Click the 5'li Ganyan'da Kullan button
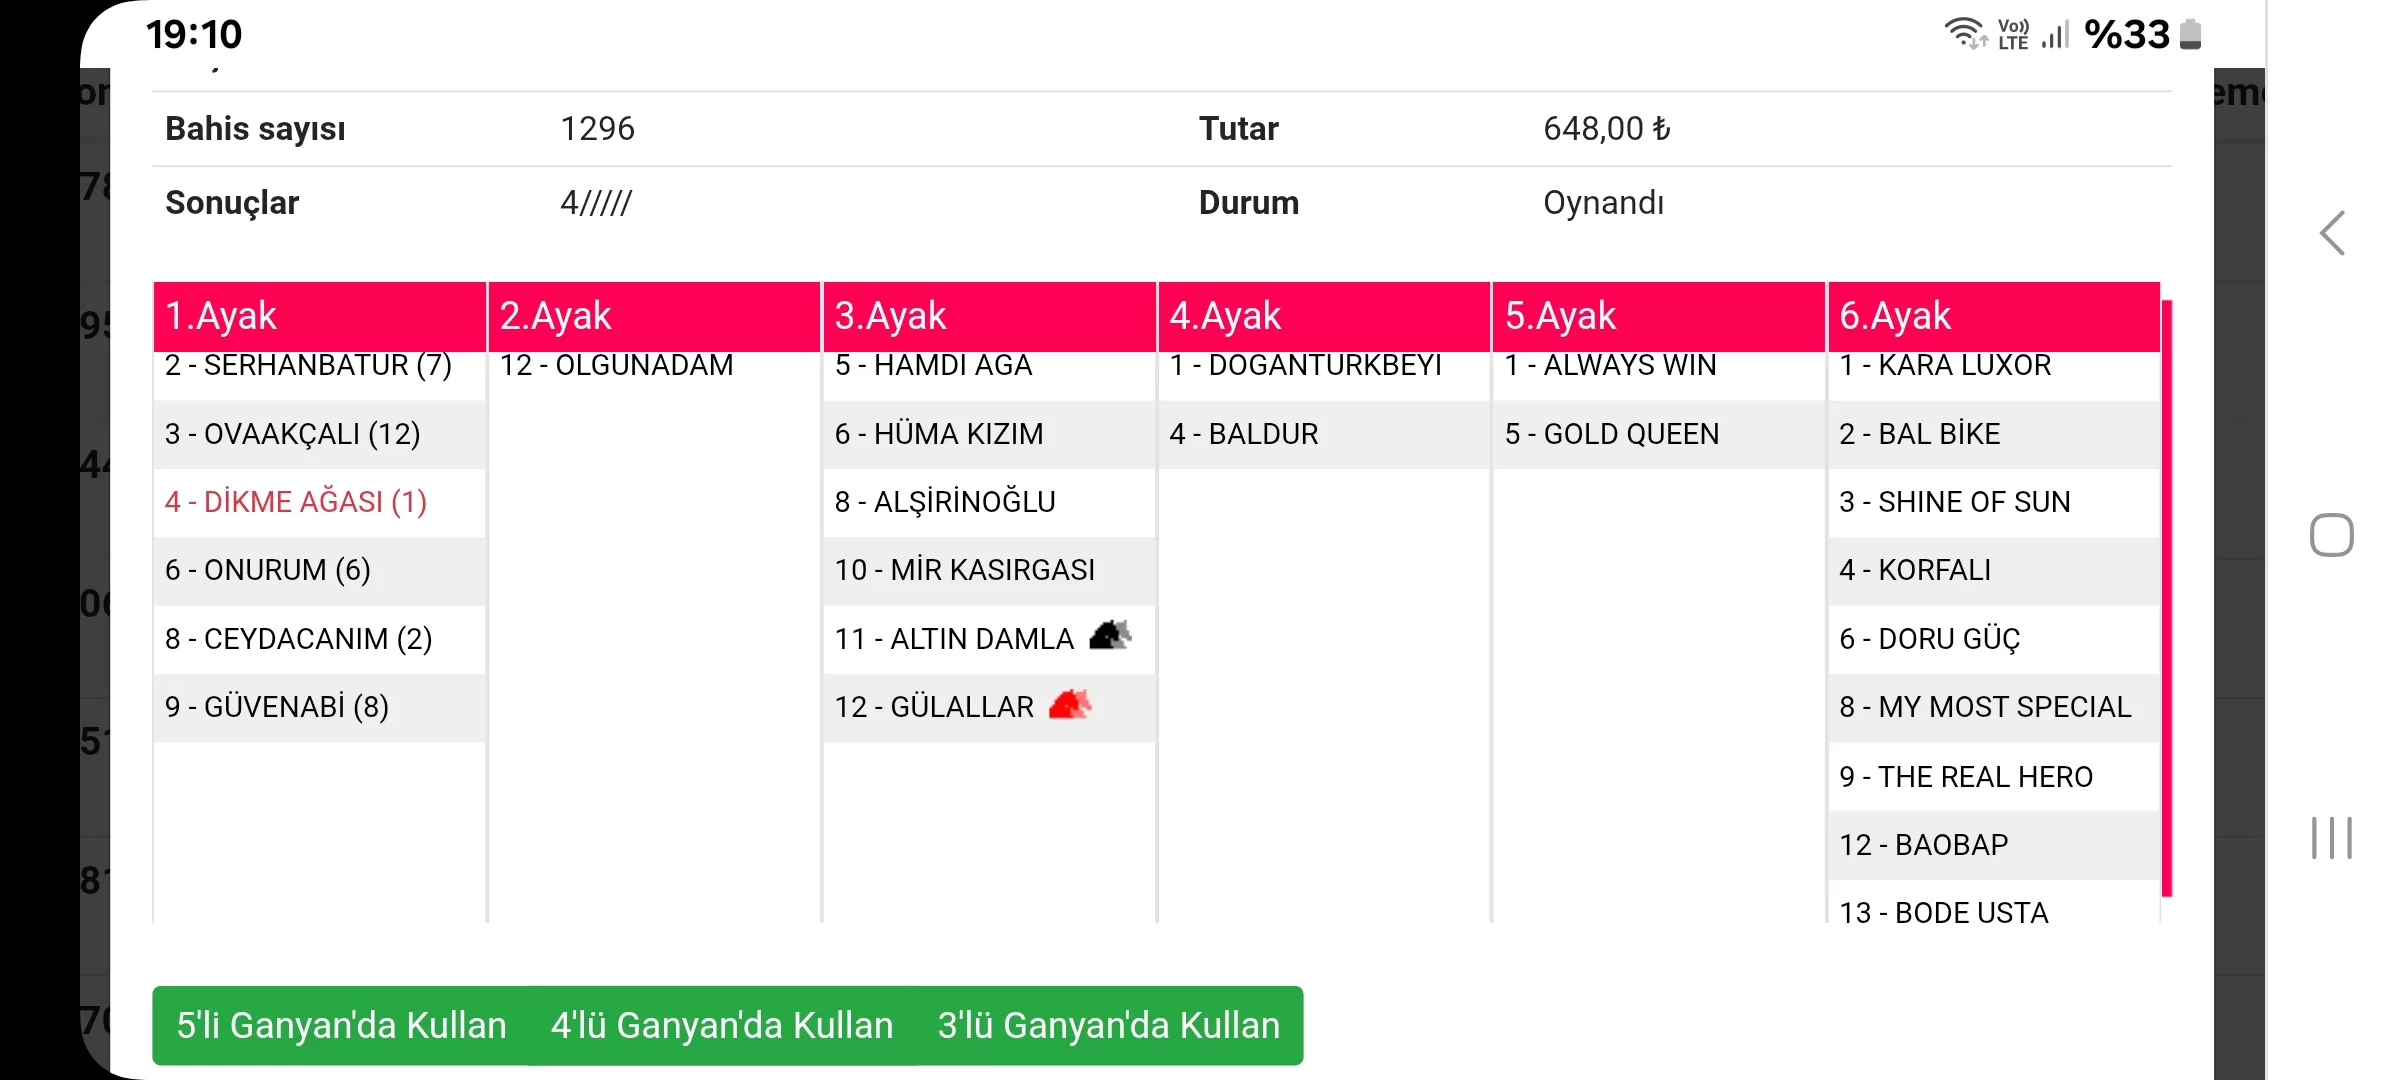The height and width of the screenshot is (1080, 2400). pyautogui.click(x=341, y=1025)
